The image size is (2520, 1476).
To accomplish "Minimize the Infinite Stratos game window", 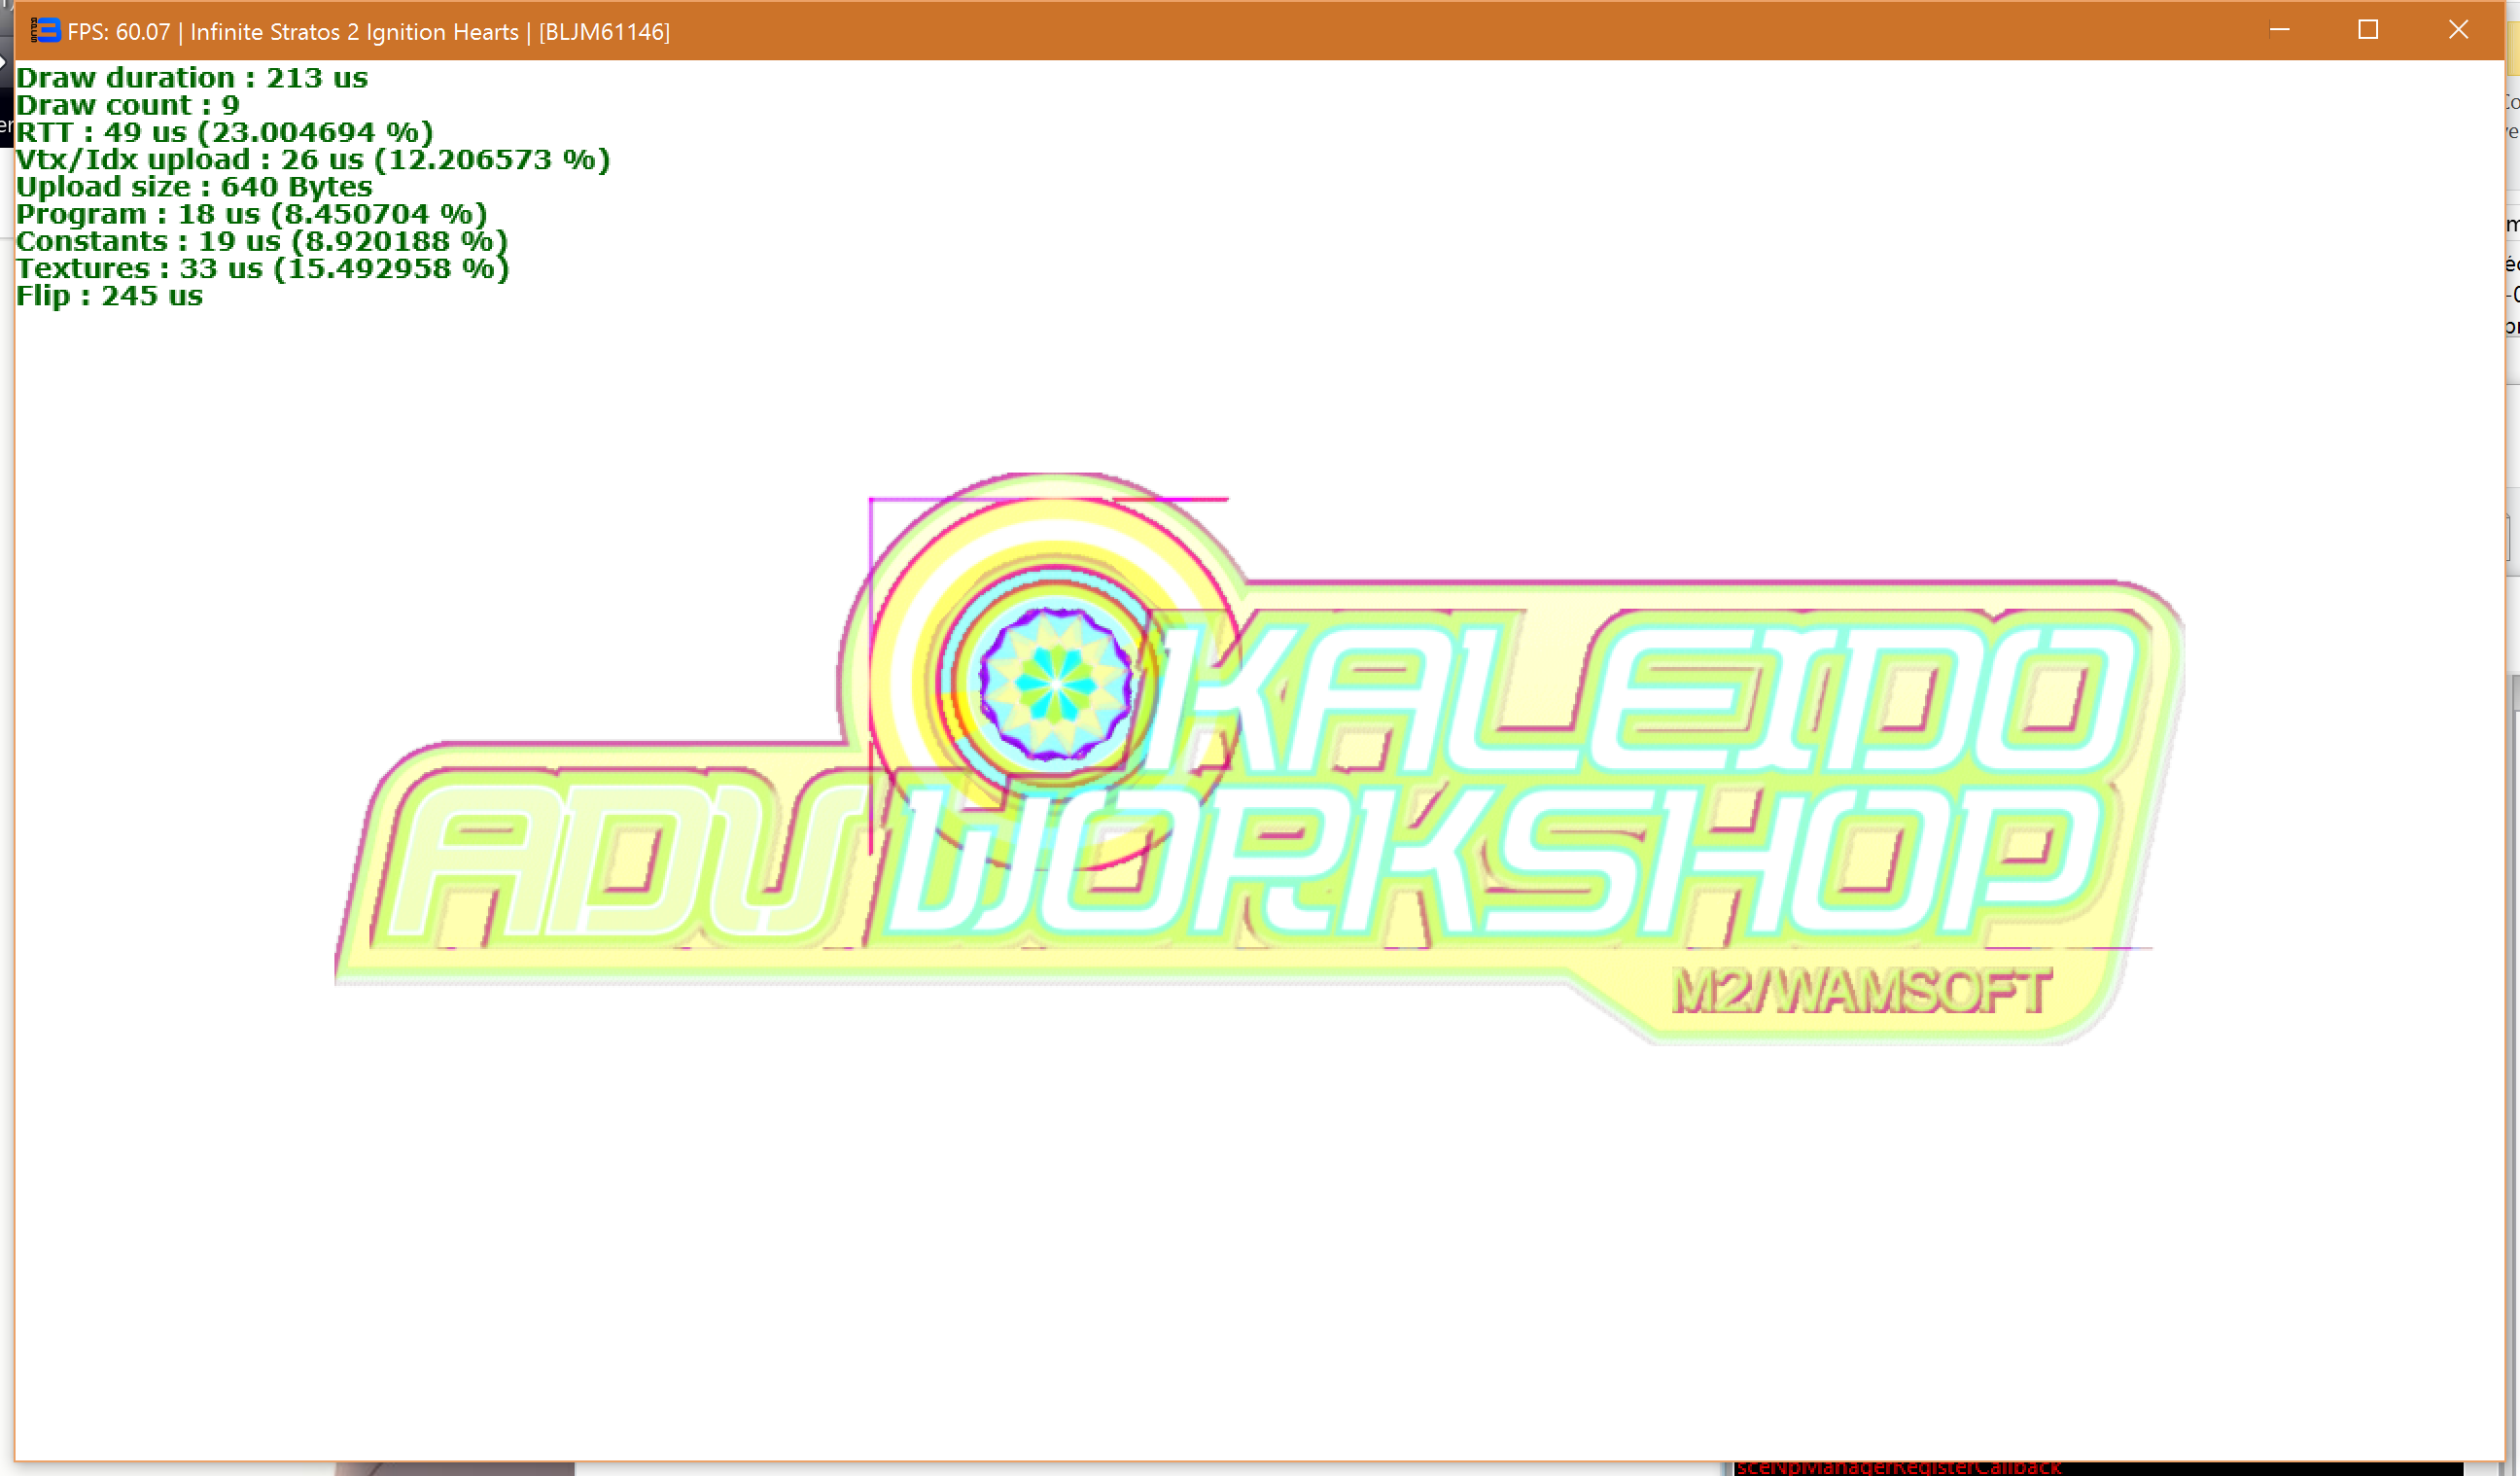I will pos(2279,30).
